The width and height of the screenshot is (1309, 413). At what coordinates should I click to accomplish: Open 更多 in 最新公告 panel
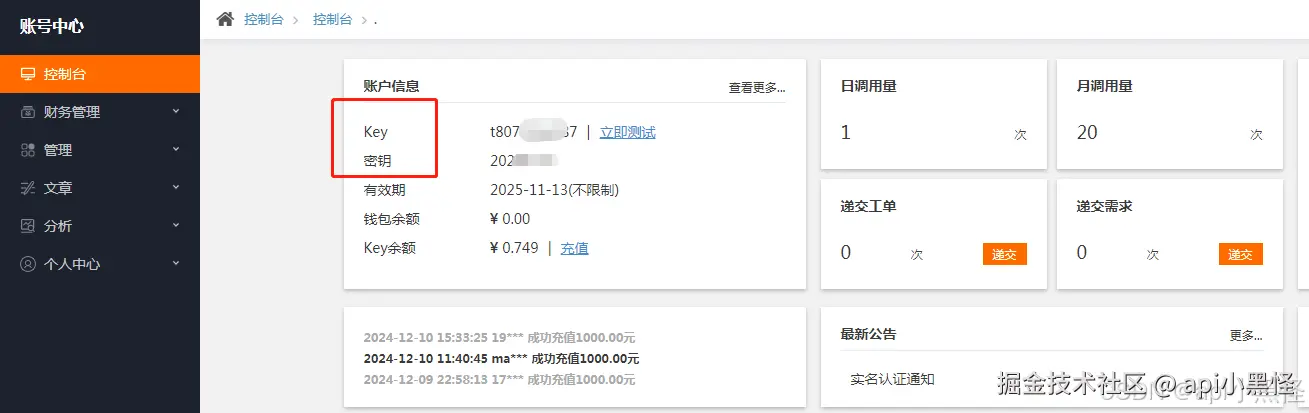pyautogui.click(x=1246, y=336)
